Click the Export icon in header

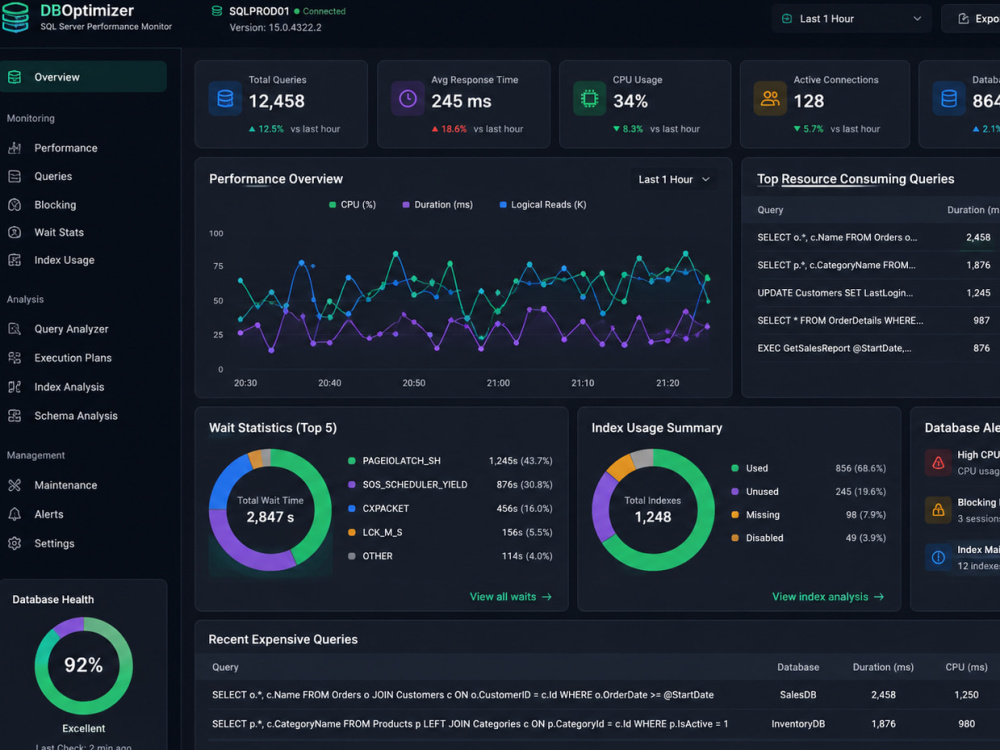pos(964,18)
